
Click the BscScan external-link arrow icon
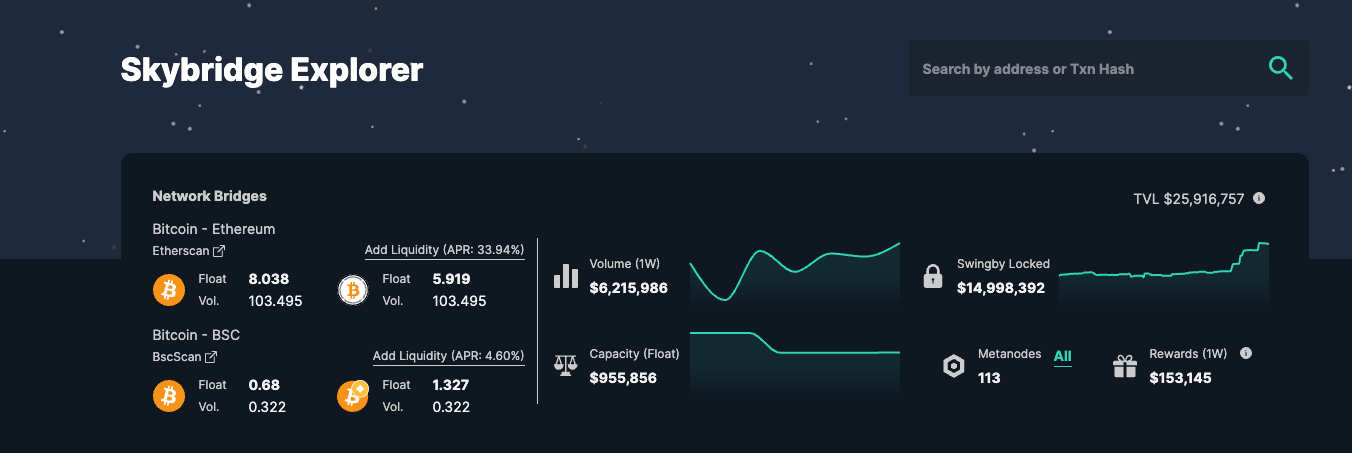tap(211, 356)
